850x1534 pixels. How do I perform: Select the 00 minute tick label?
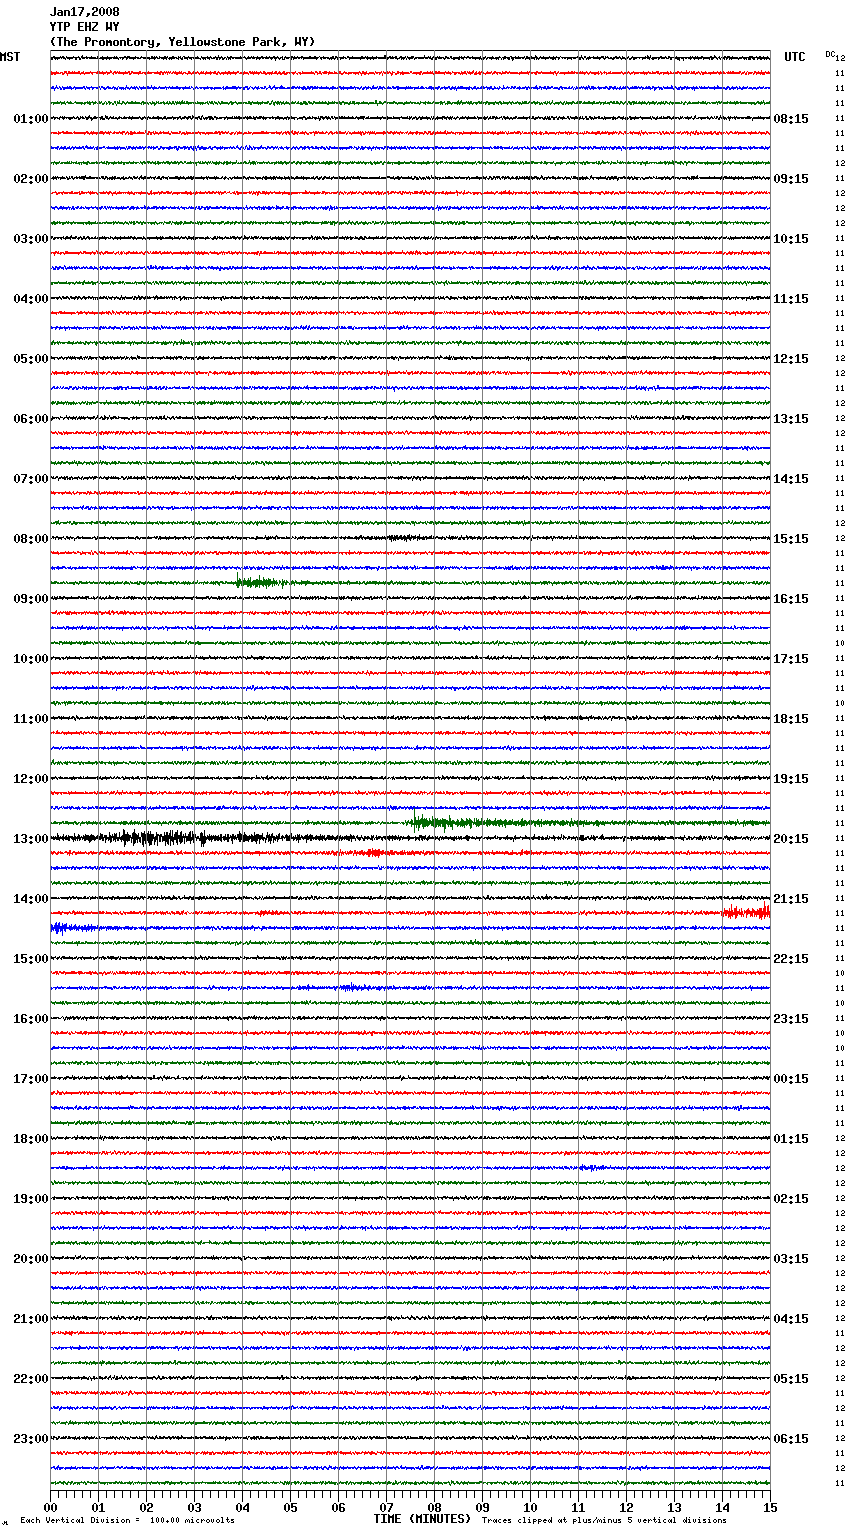click(x=51, y=1507)
